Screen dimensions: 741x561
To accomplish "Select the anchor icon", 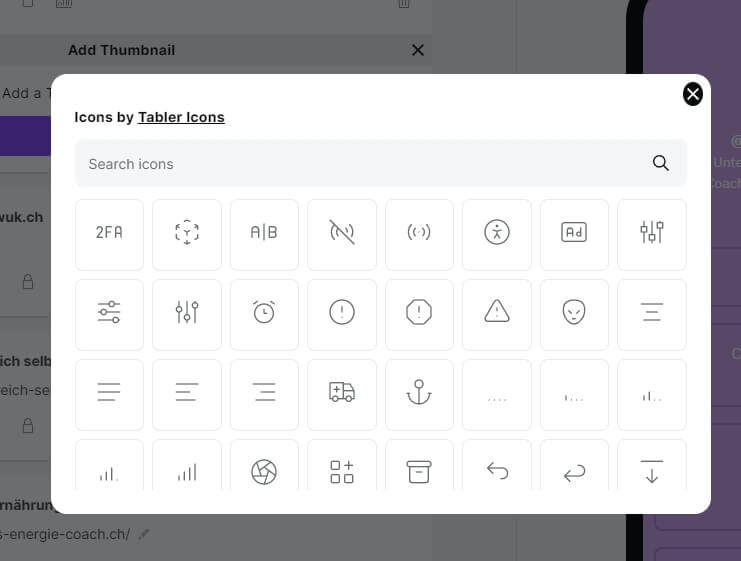I will pyautogui.click(x=419, y=395).
